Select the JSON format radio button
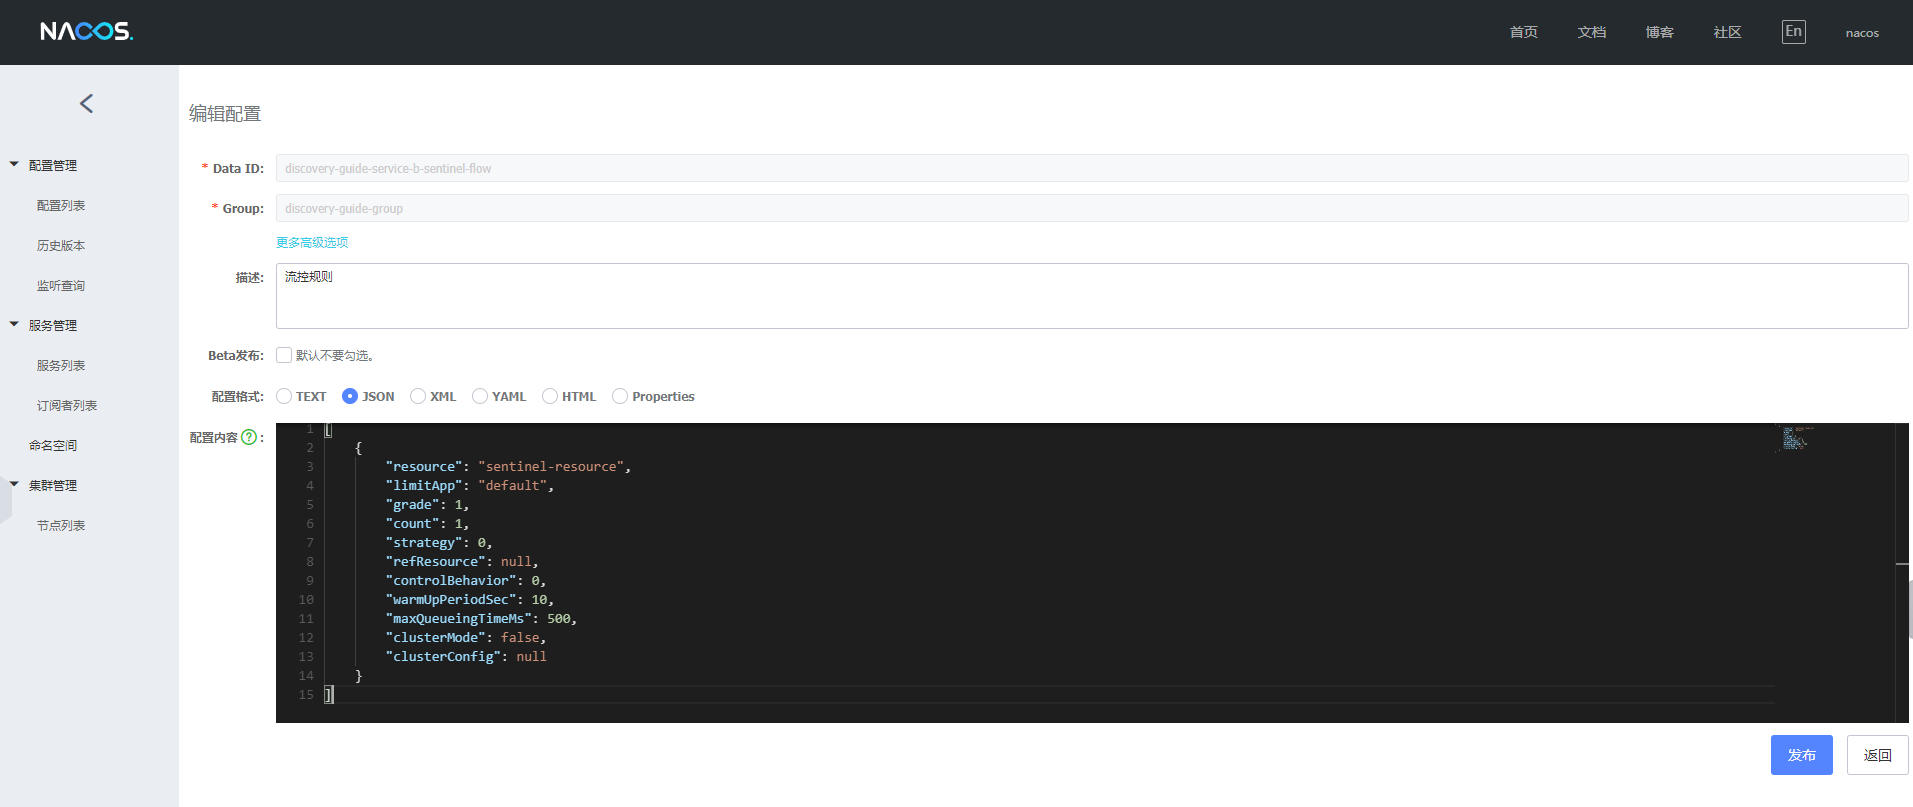Screen dimensions: 1913x807 pyautogui.click(x=350, y=396)
